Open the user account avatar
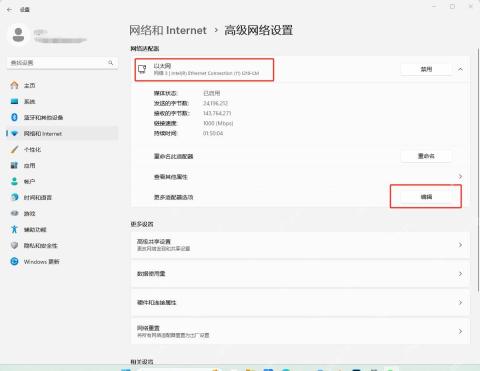The image size is (480, 371). click(18, 35)
